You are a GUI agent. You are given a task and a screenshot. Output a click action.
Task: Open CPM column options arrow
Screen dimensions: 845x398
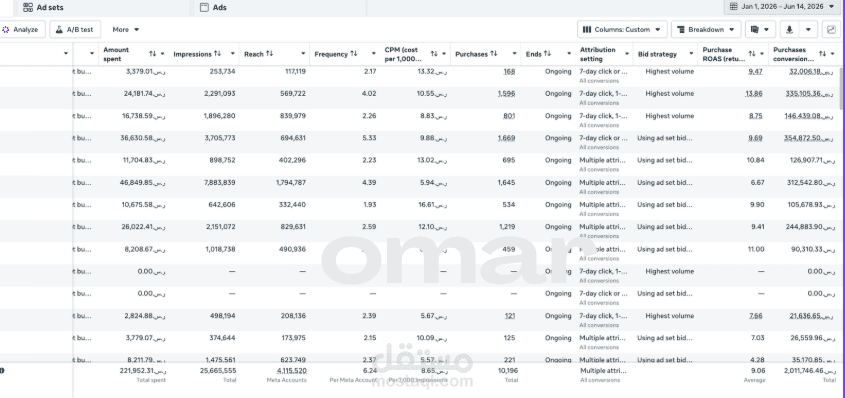[444, 54]
